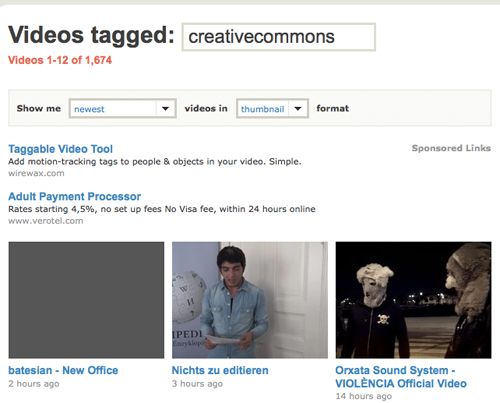Viewport: 500px width, 403px height.
Task: Click the 14 hours ago timestamp
Action: tap(364, 396)
